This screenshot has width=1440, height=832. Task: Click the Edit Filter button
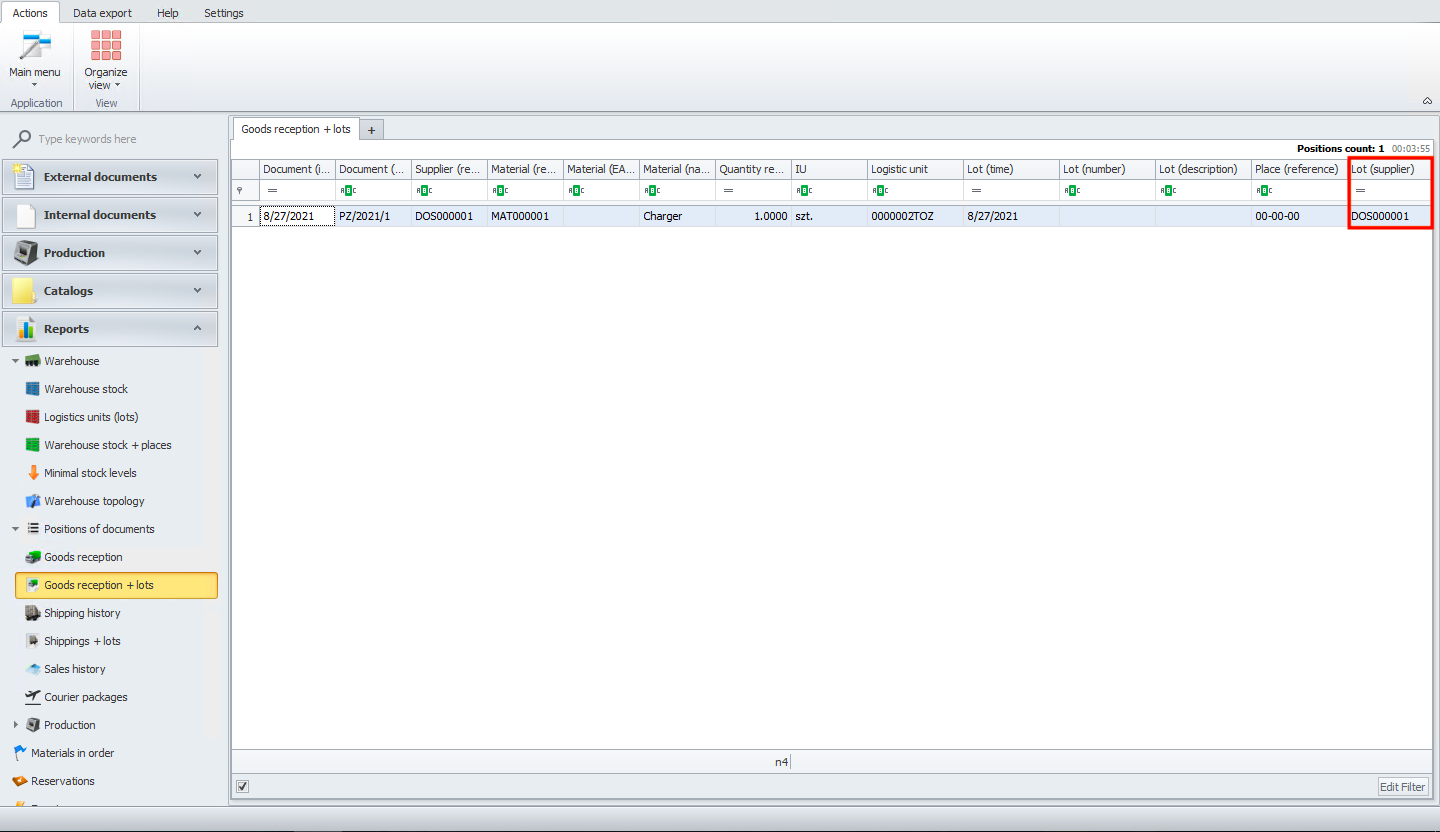click(x=1403, y=787)
